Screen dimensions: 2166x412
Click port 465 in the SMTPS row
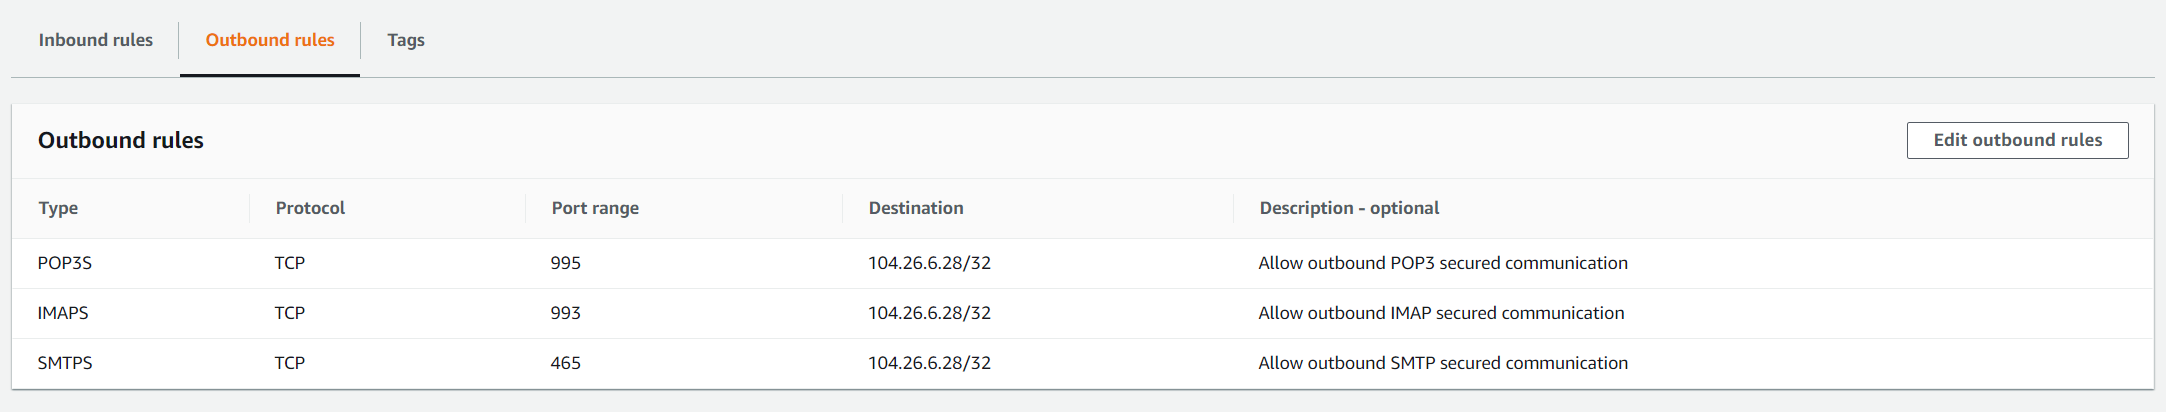pyautogui.click(x=566, y=363)
